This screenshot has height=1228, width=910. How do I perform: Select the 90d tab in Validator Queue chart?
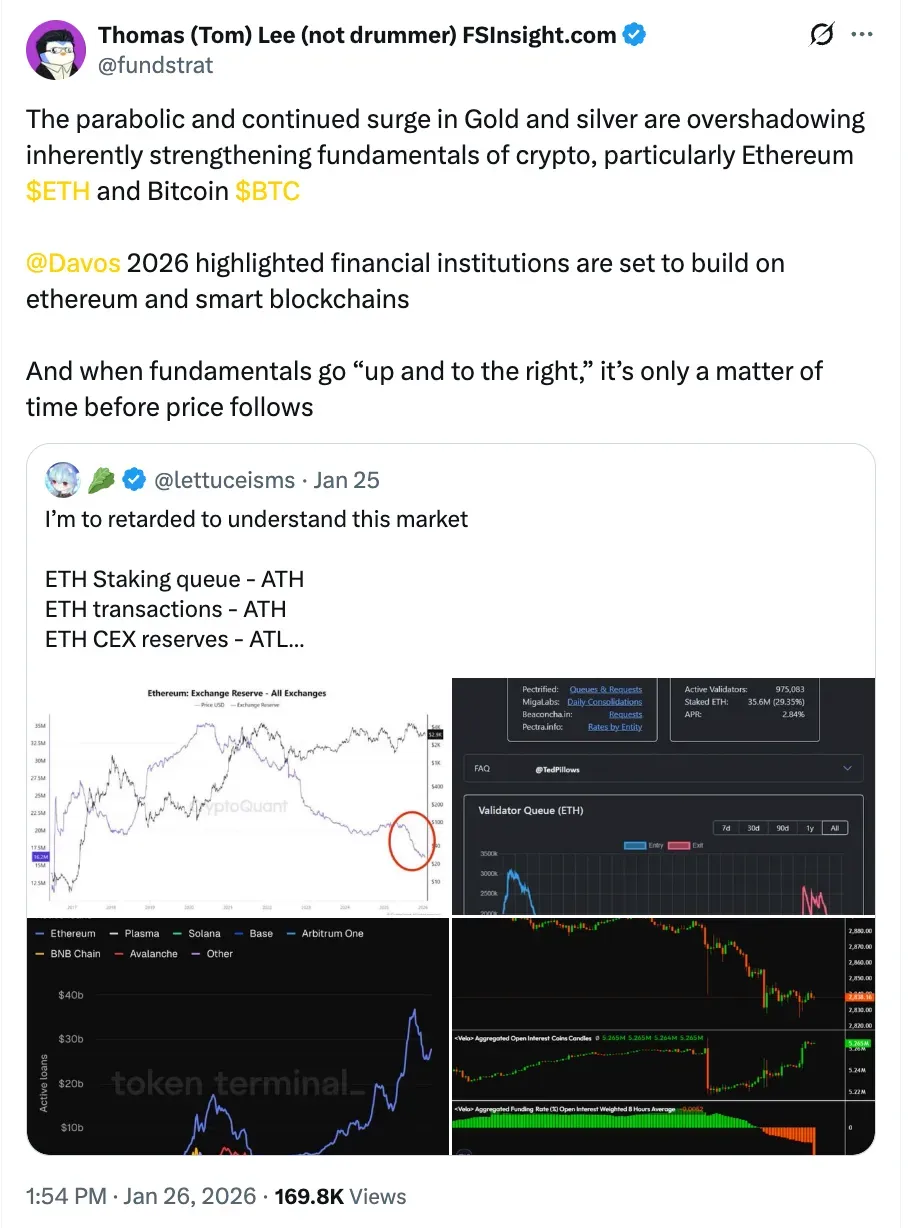pyautogui.click(x=781, y=827)
